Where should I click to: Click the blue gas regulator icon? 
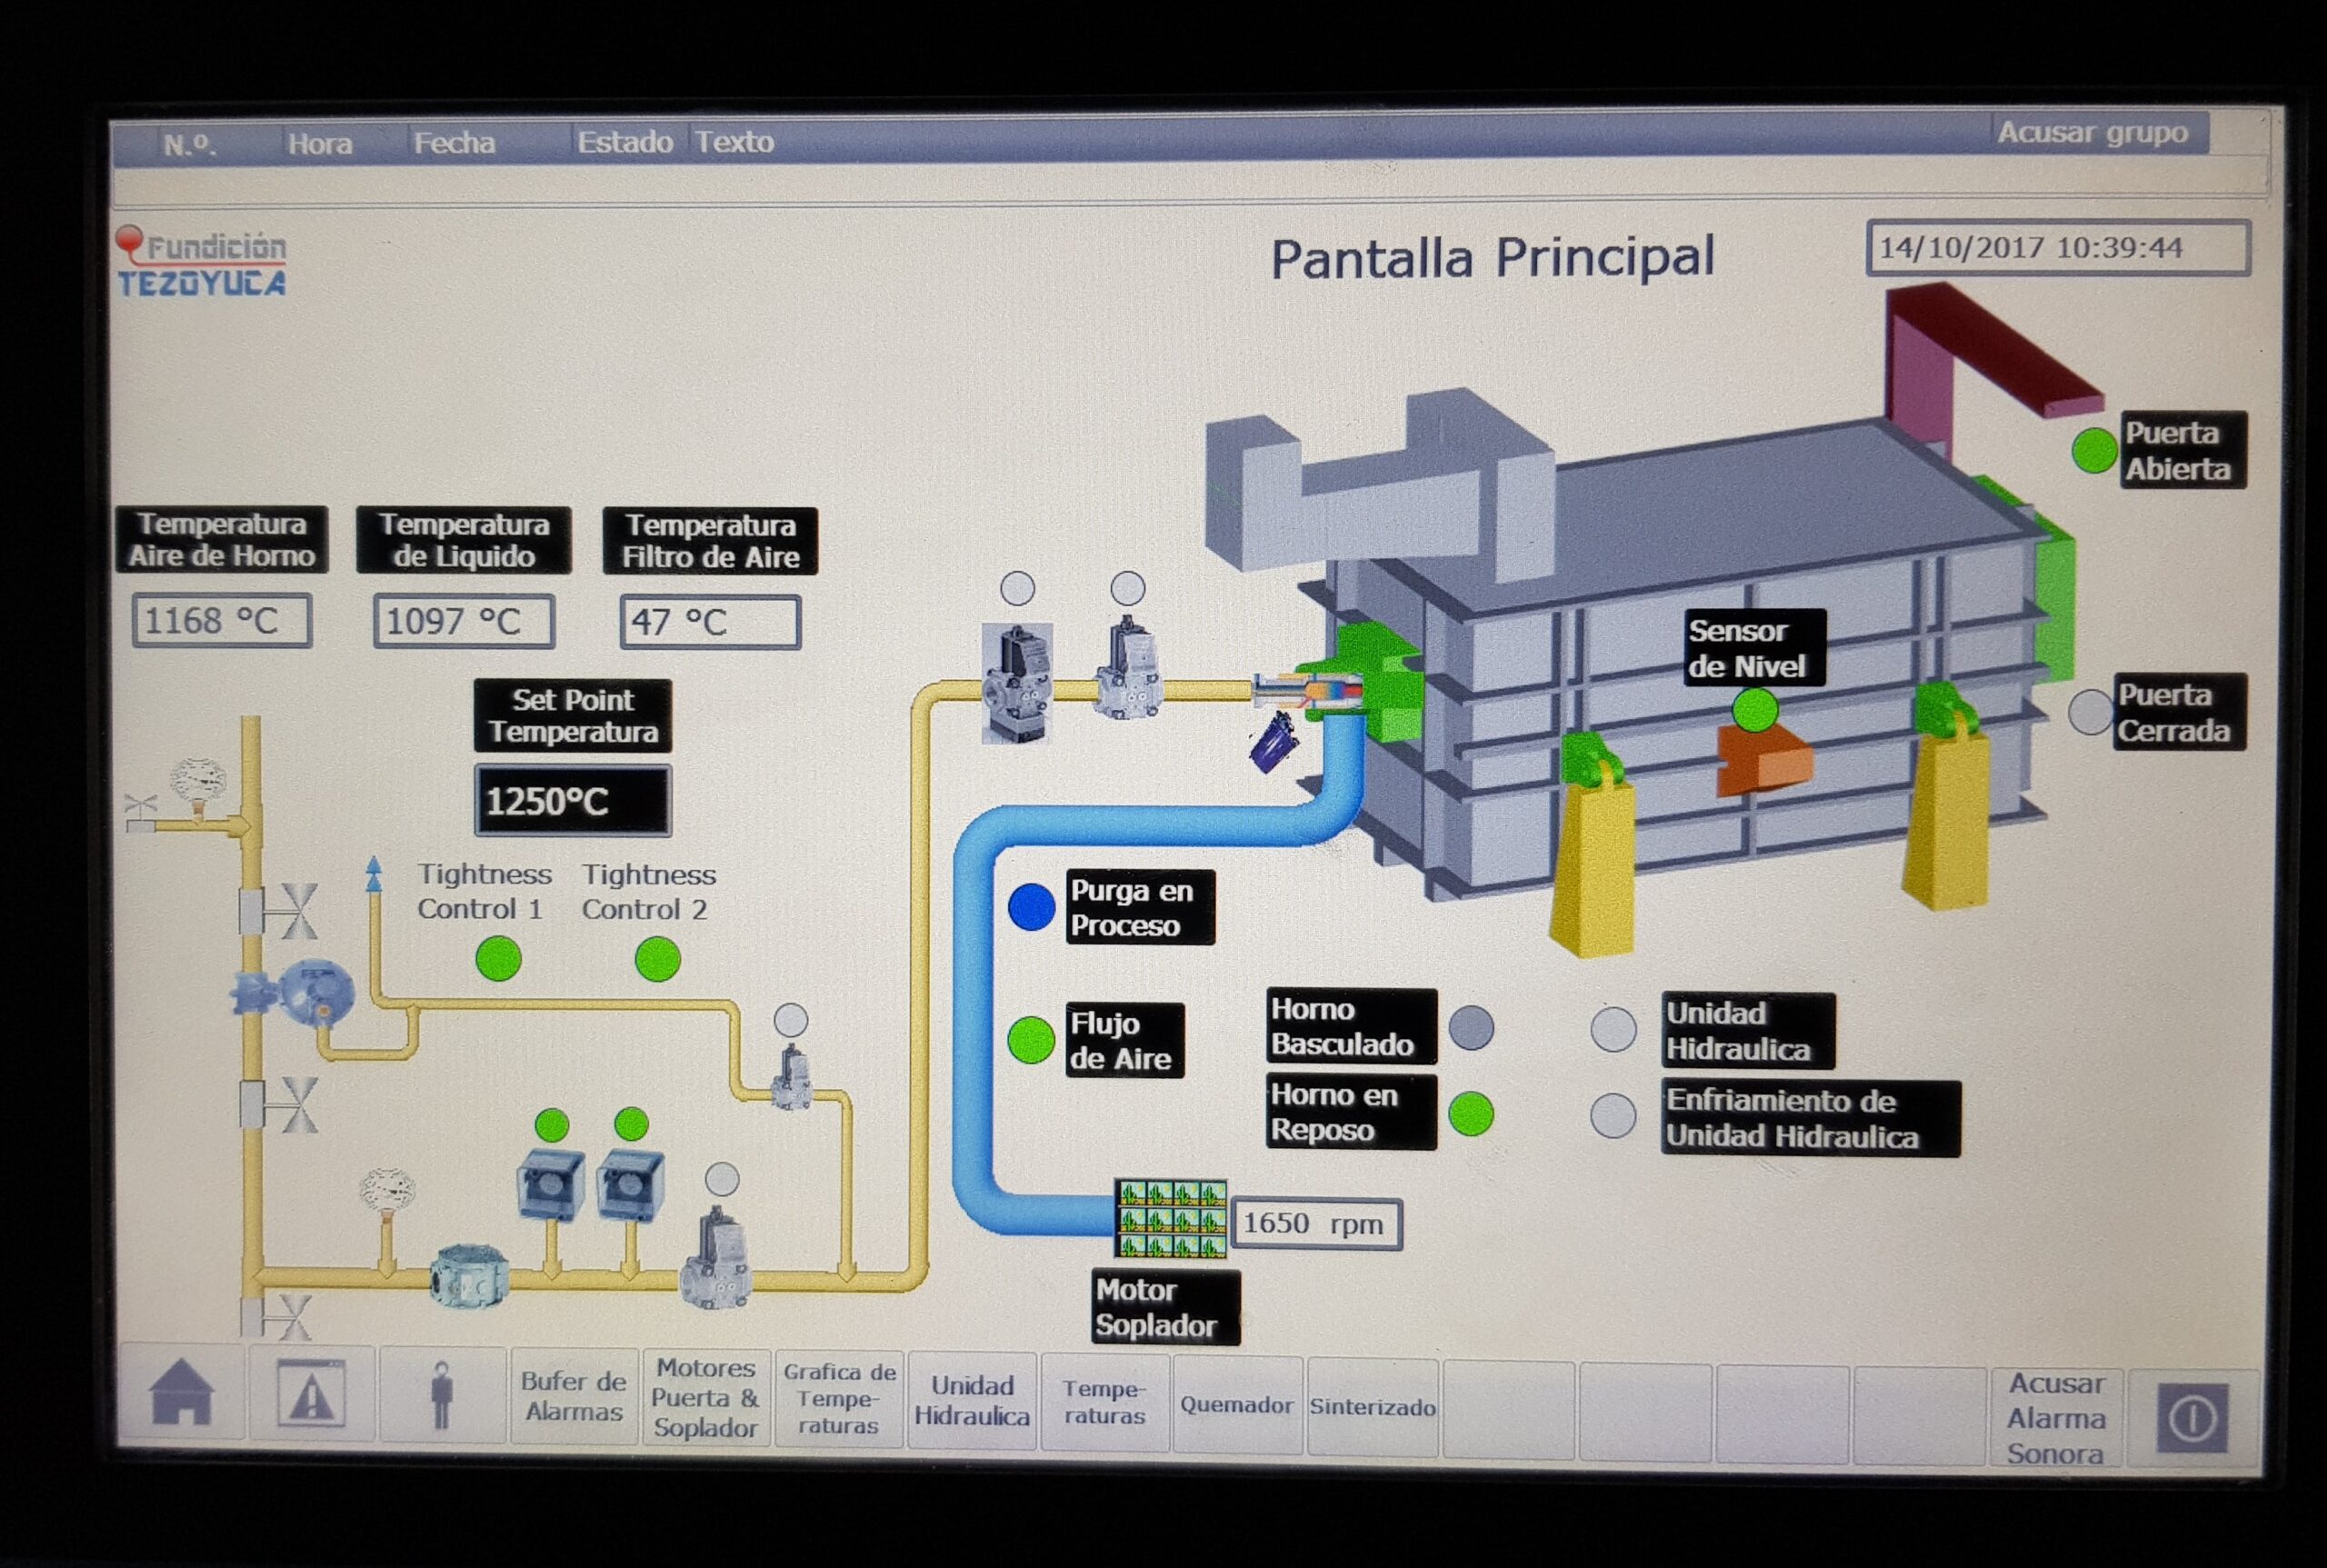click(x=301, y=993)
